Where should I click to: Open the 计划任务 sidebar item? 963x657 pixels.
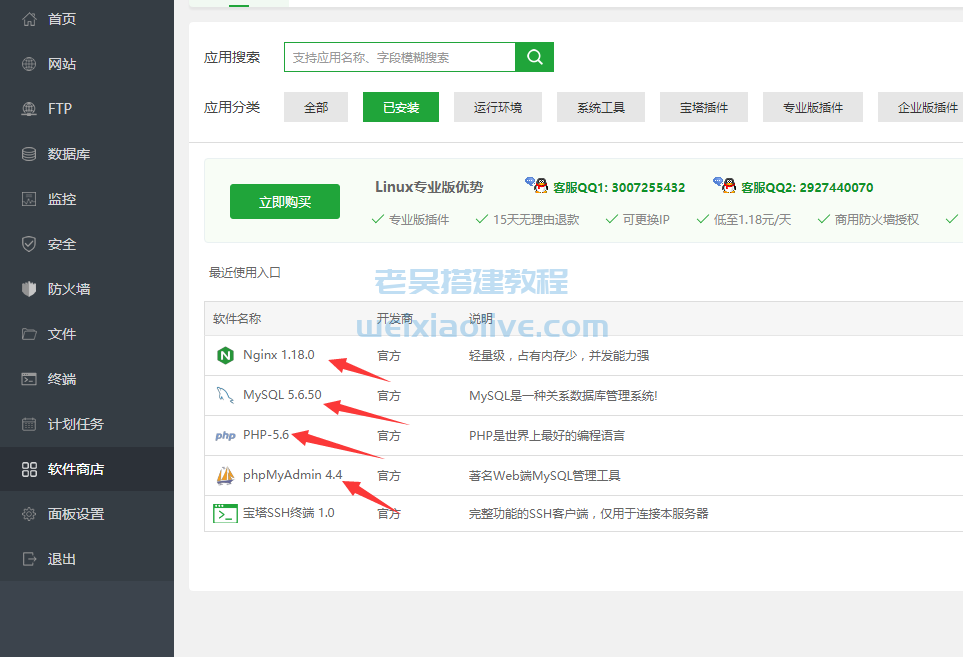pos(76,424)
